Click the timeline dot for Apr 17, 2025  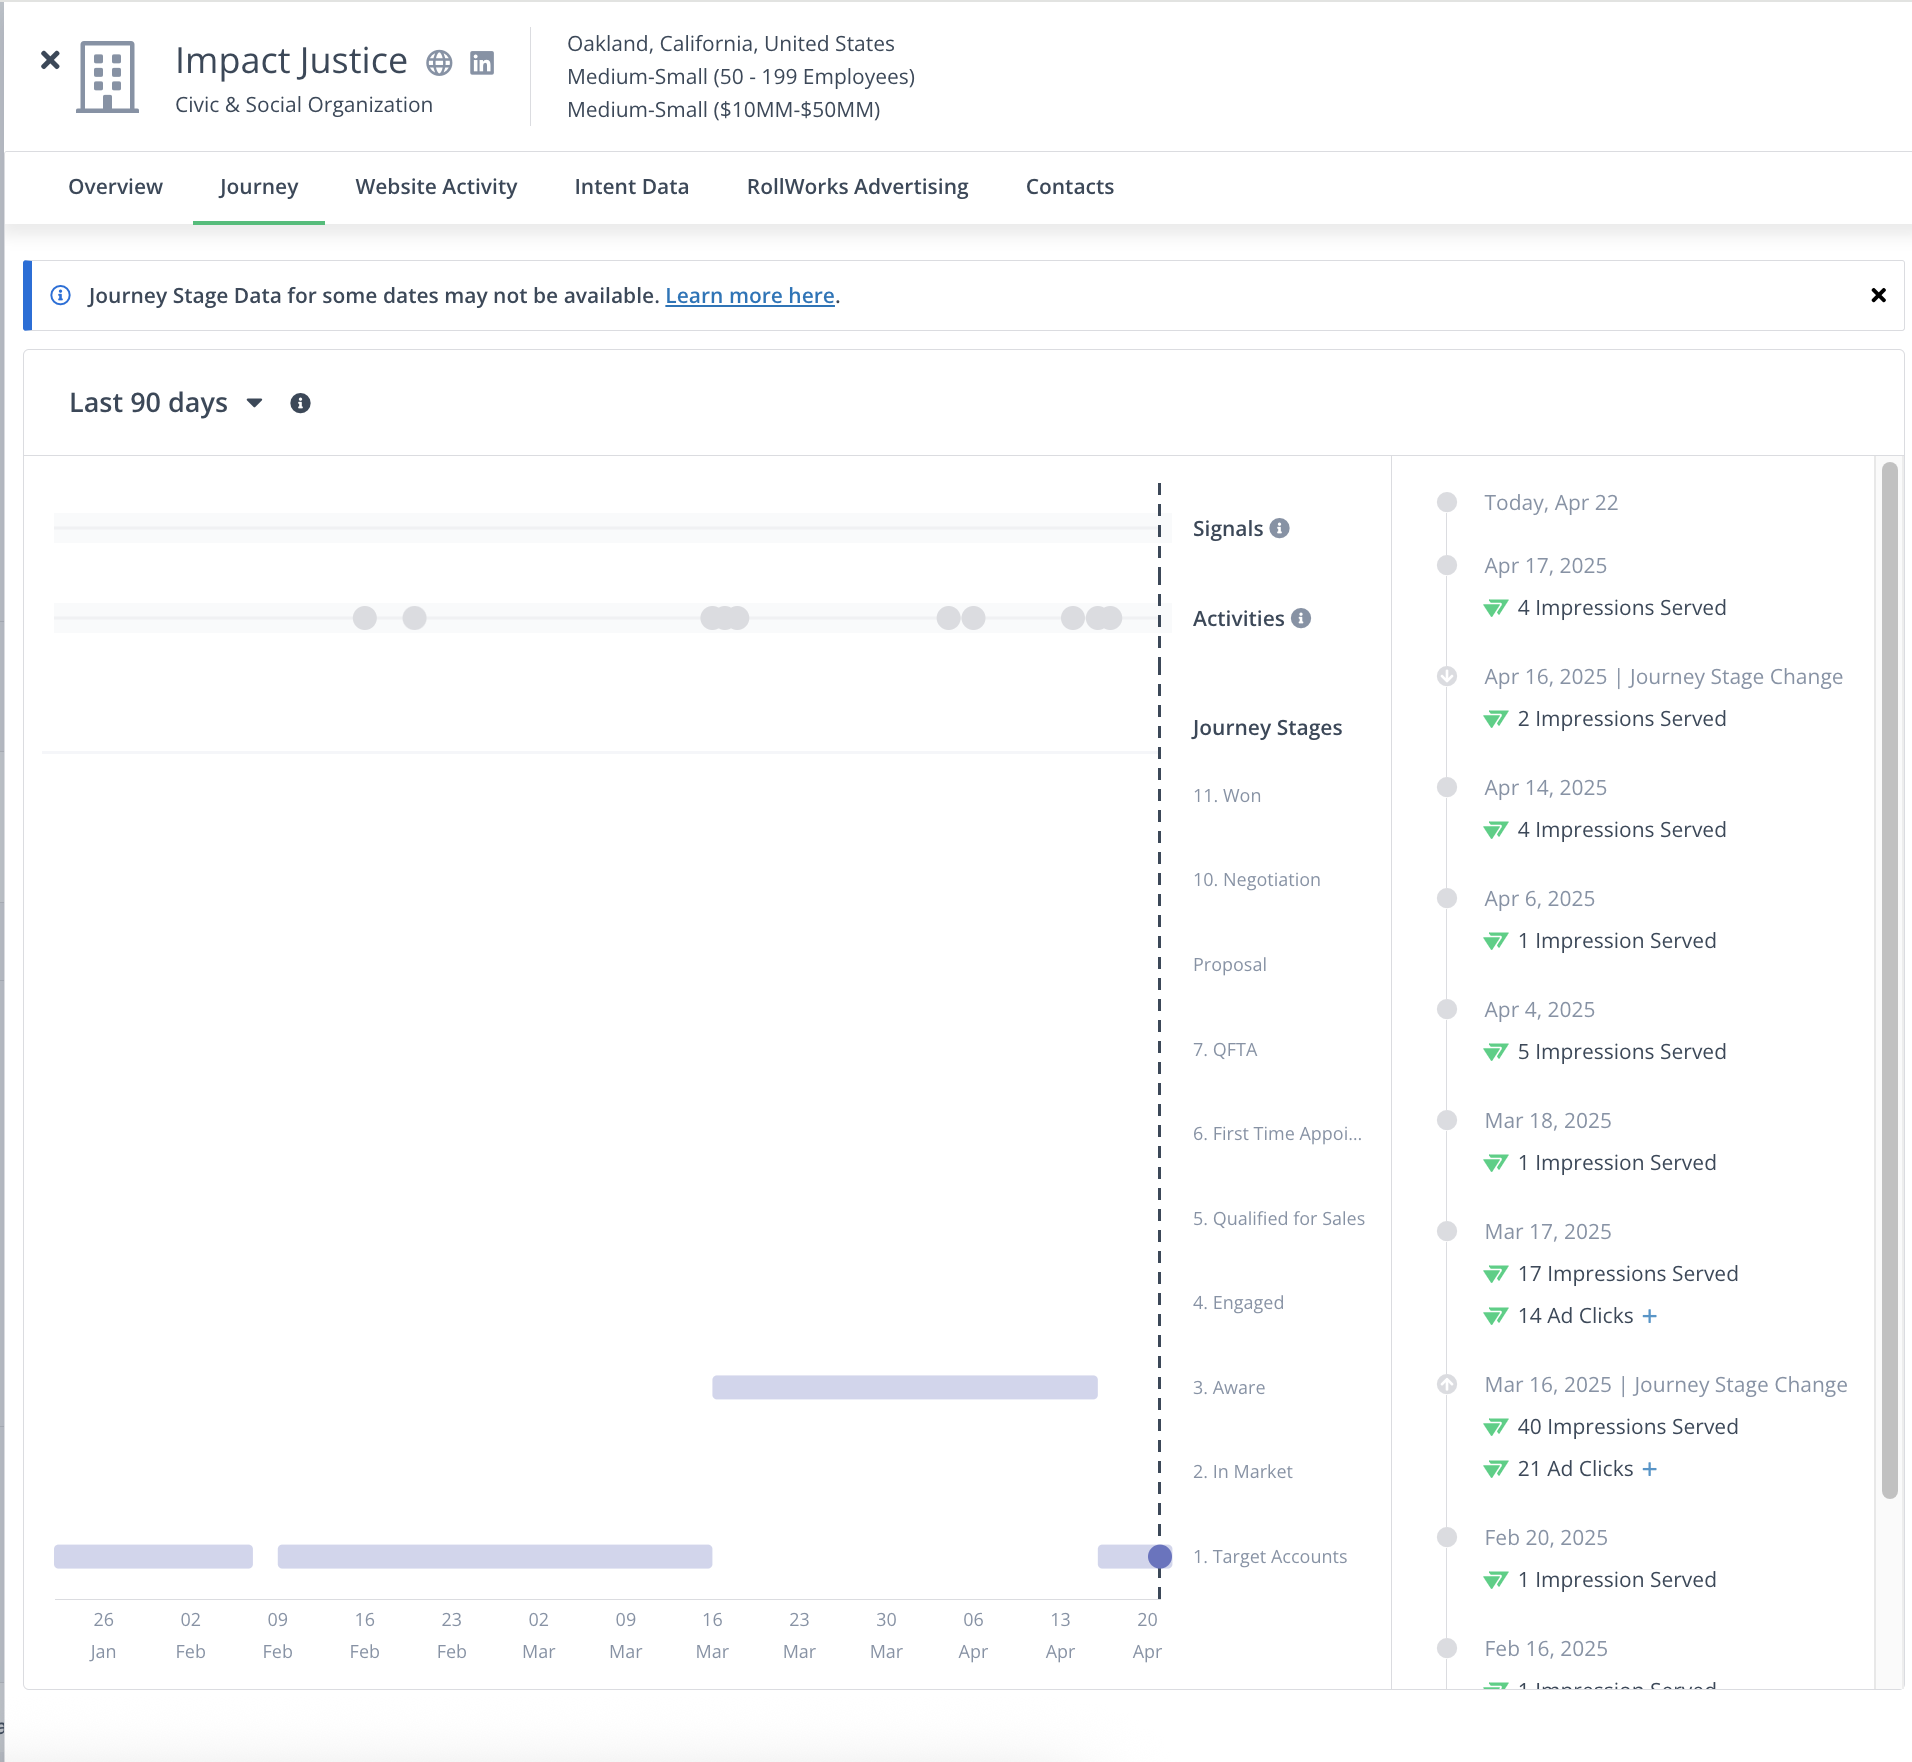pos(1447,565)
